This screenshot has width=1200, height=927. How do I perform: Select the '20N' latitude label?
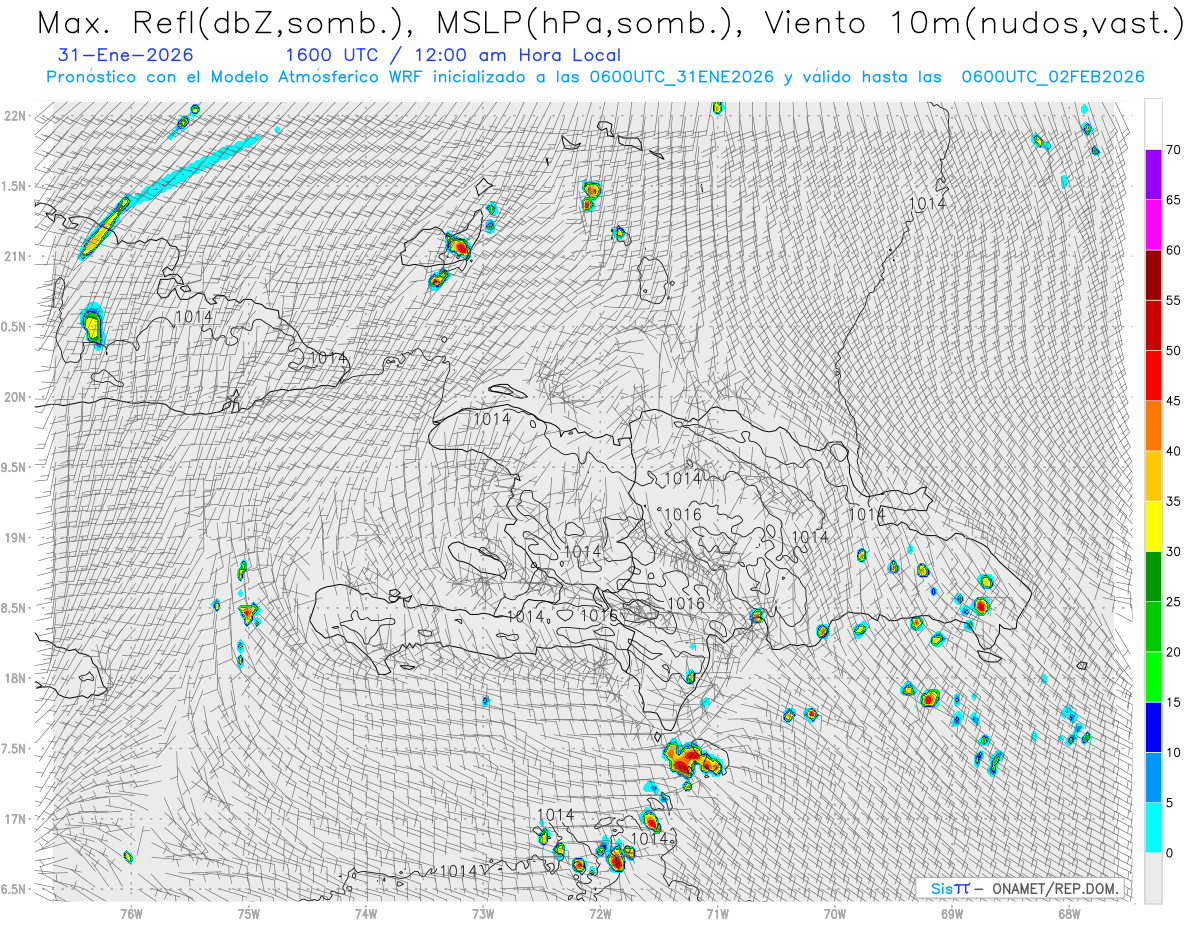[x=14, y=397]
